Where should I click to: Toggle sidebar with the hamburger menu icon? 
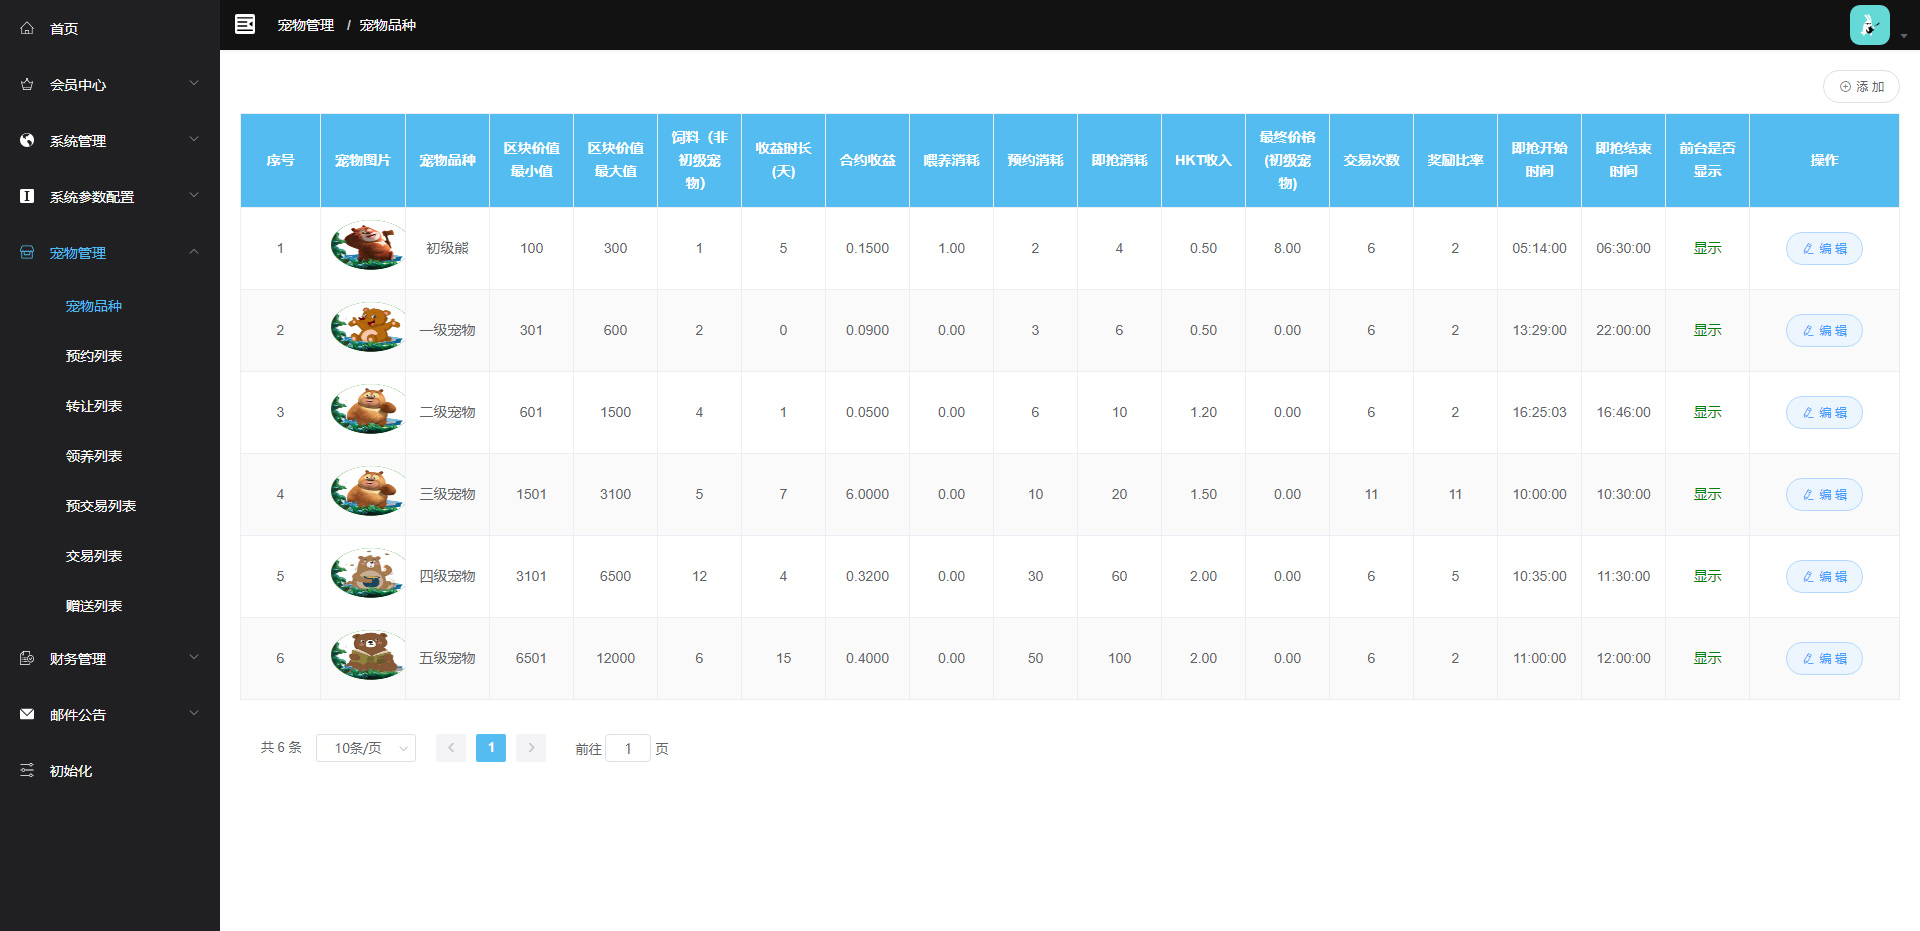[245, 24]
